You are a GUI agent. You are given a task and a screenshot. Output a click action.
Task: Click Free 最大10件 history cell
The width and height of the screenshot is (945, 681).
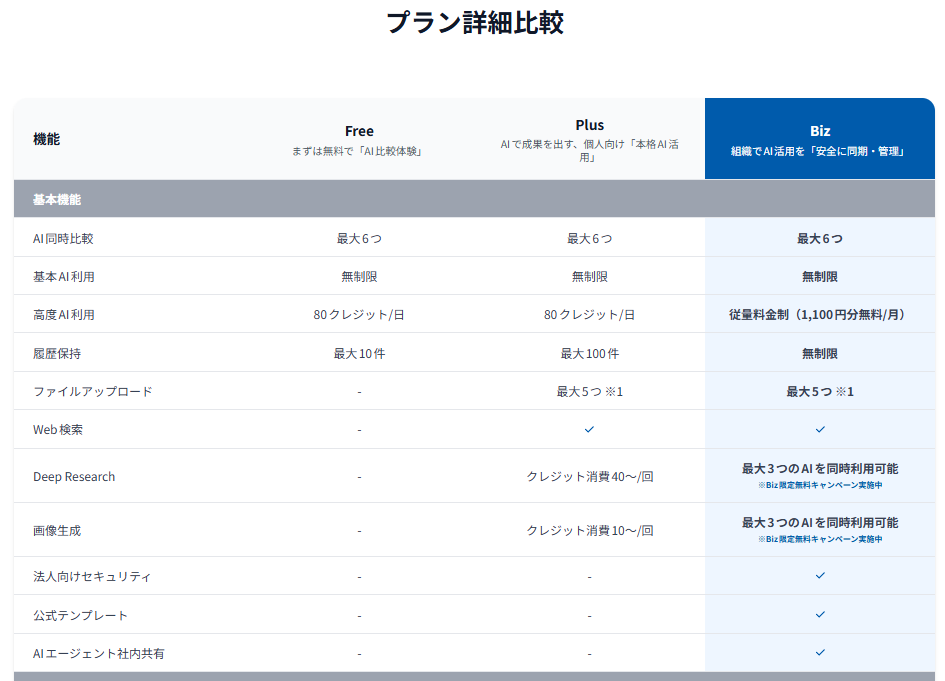[359, 353]
